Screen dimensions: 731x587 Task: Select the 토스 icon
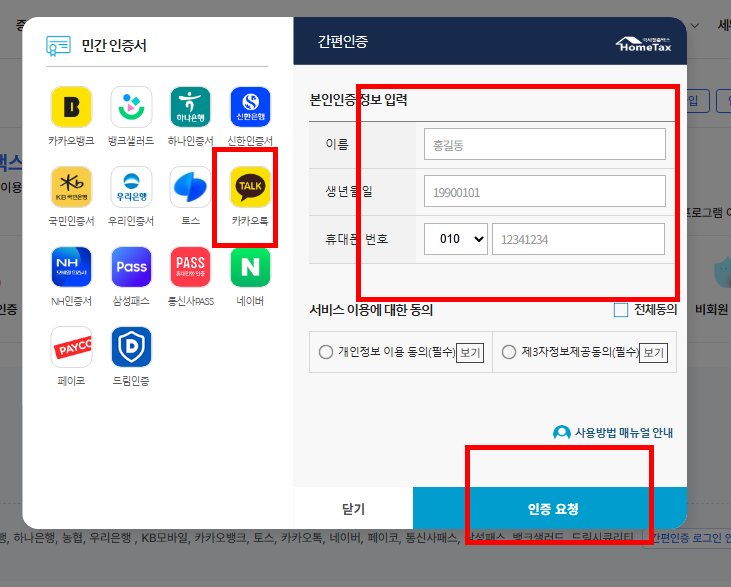coord(190,187)
